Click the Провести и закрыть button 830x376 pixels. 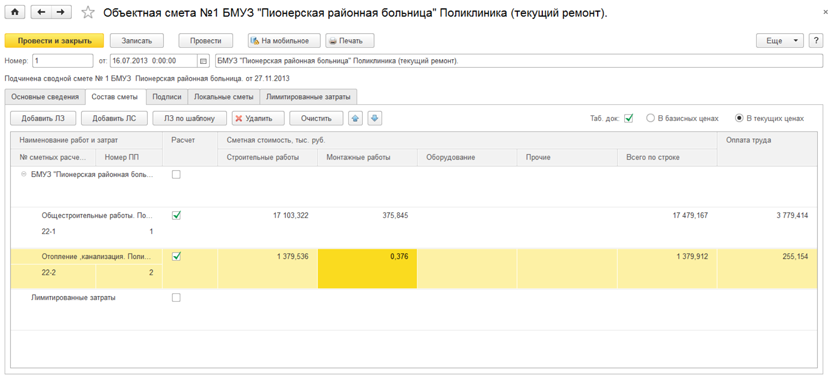point(55,41)
